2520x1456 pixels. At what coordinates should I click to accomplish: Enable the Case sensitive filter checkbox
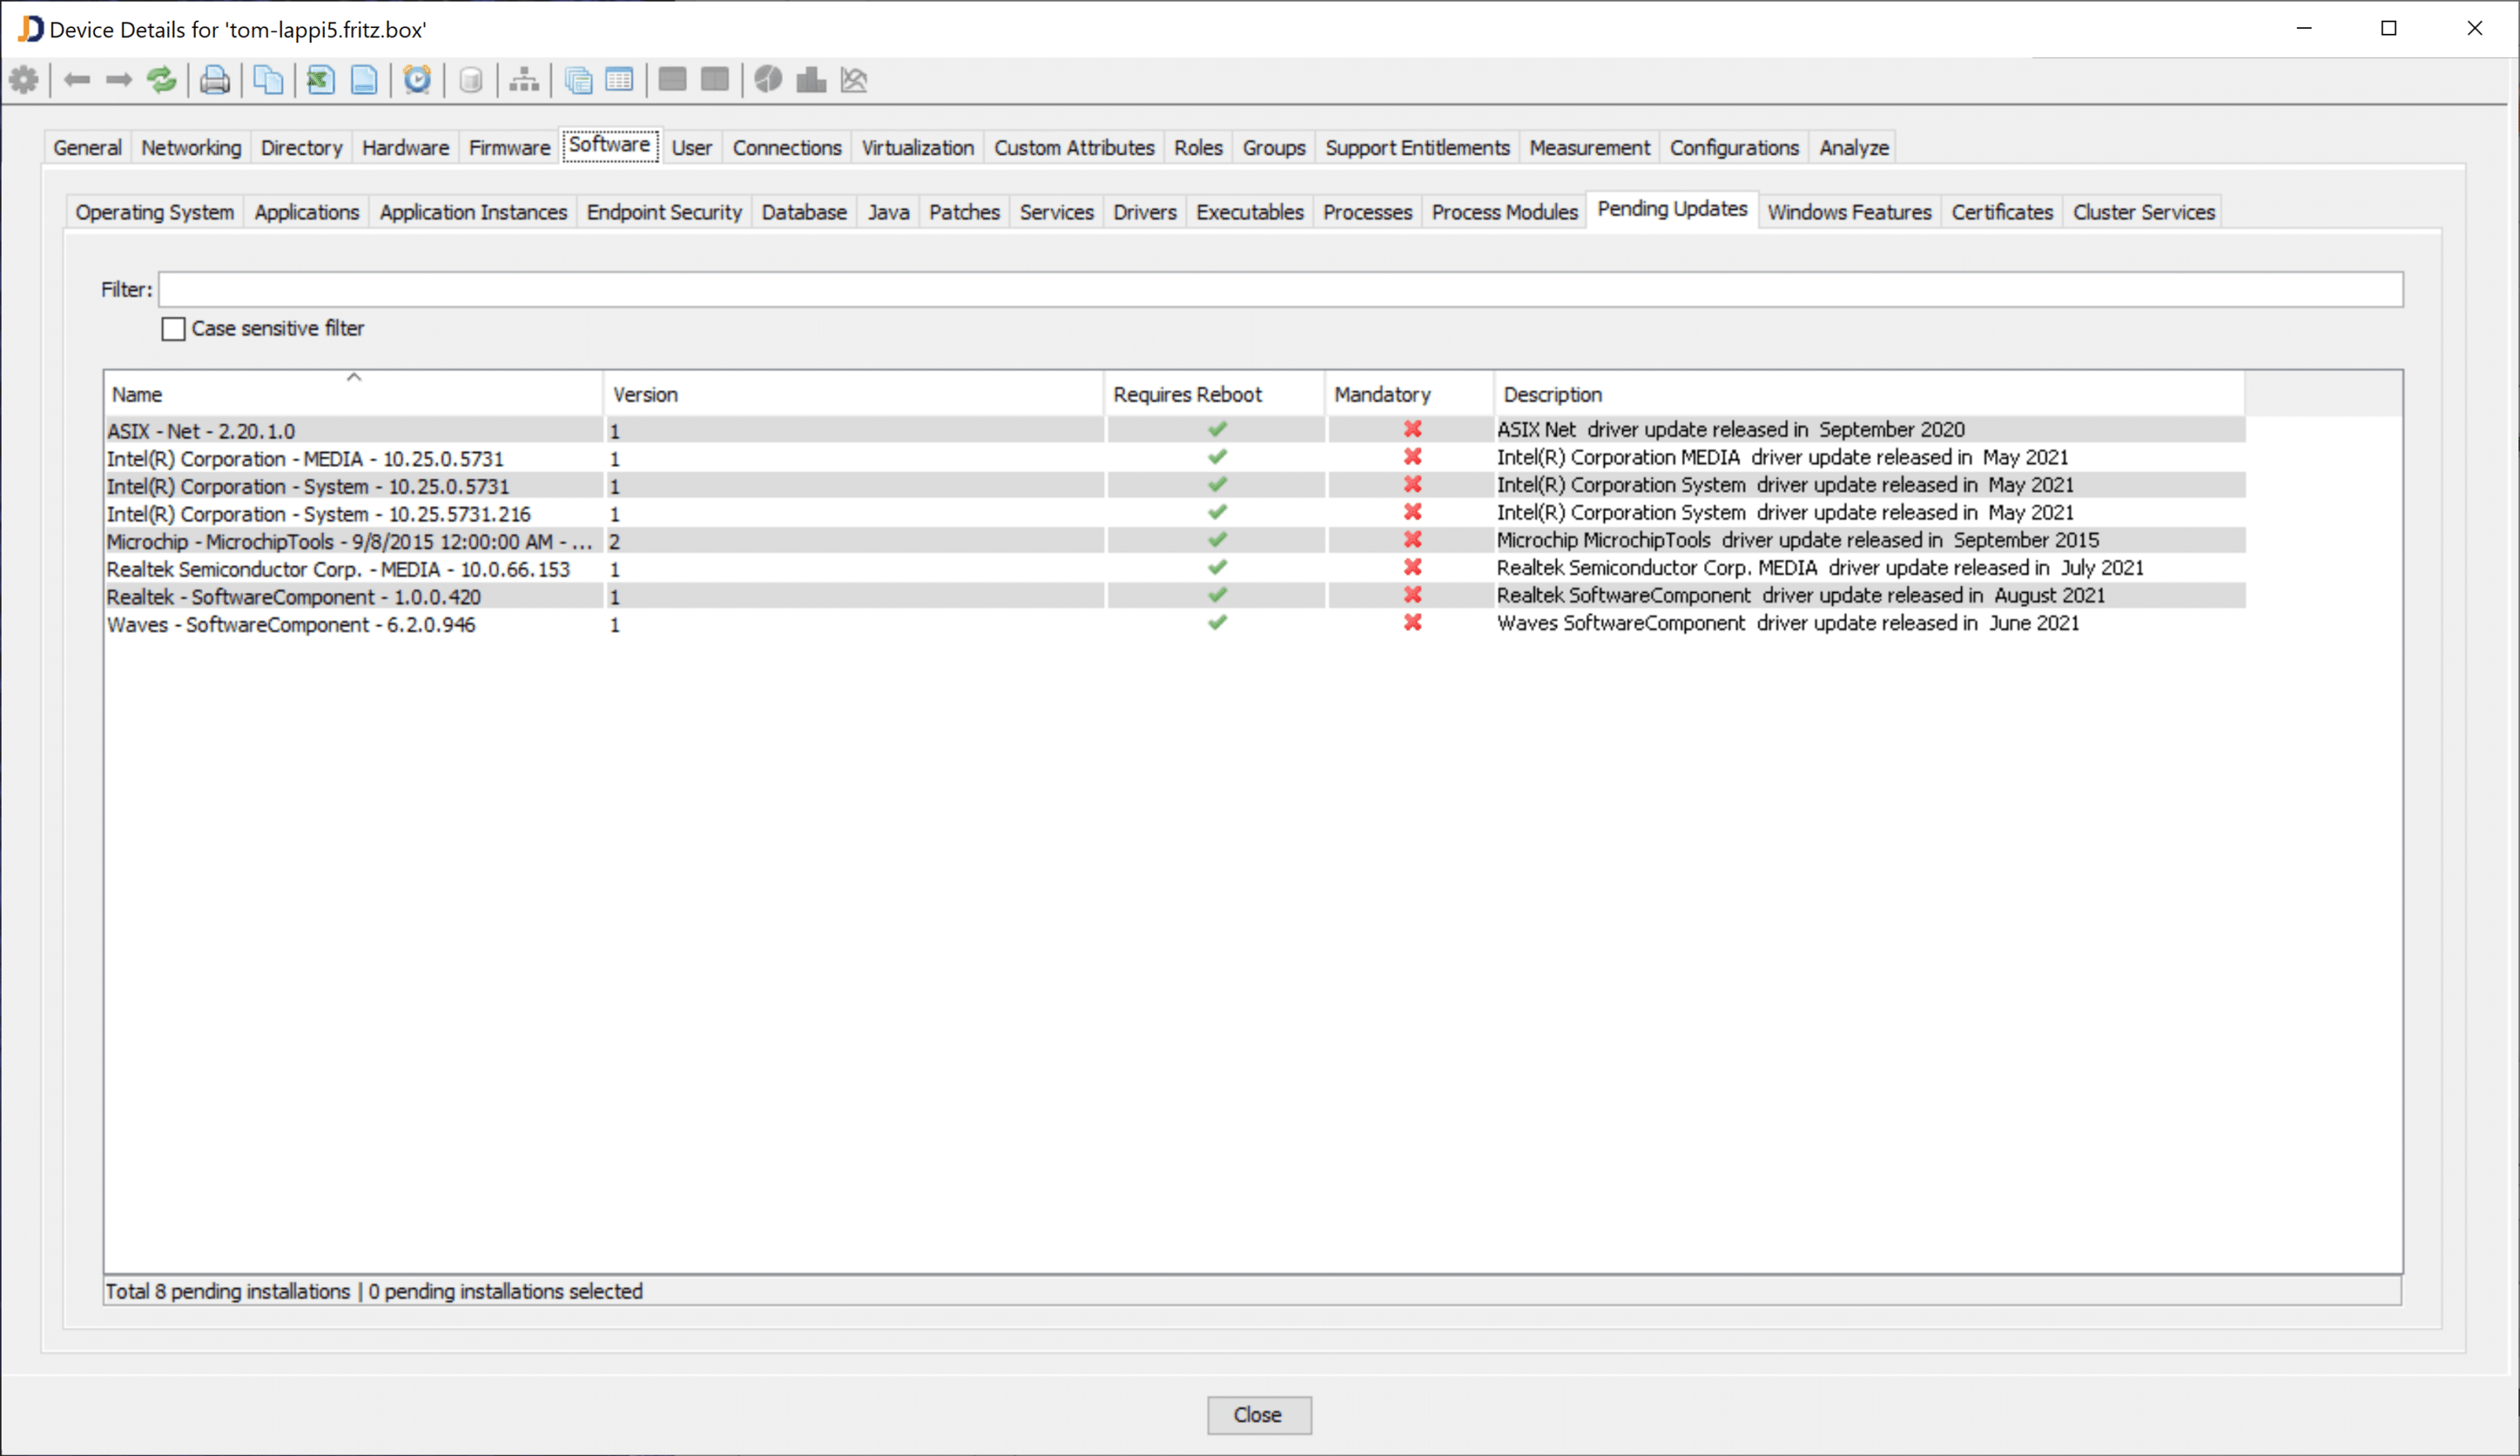click(x=173, y=329)
